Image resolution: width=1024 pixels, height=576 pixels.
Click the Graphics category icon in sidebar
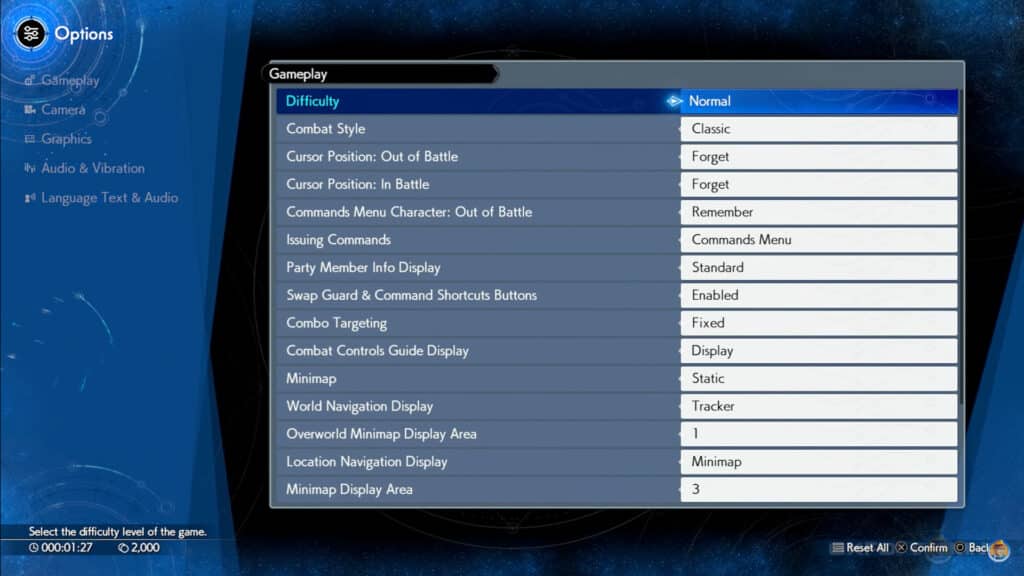(x=29, y=138)
